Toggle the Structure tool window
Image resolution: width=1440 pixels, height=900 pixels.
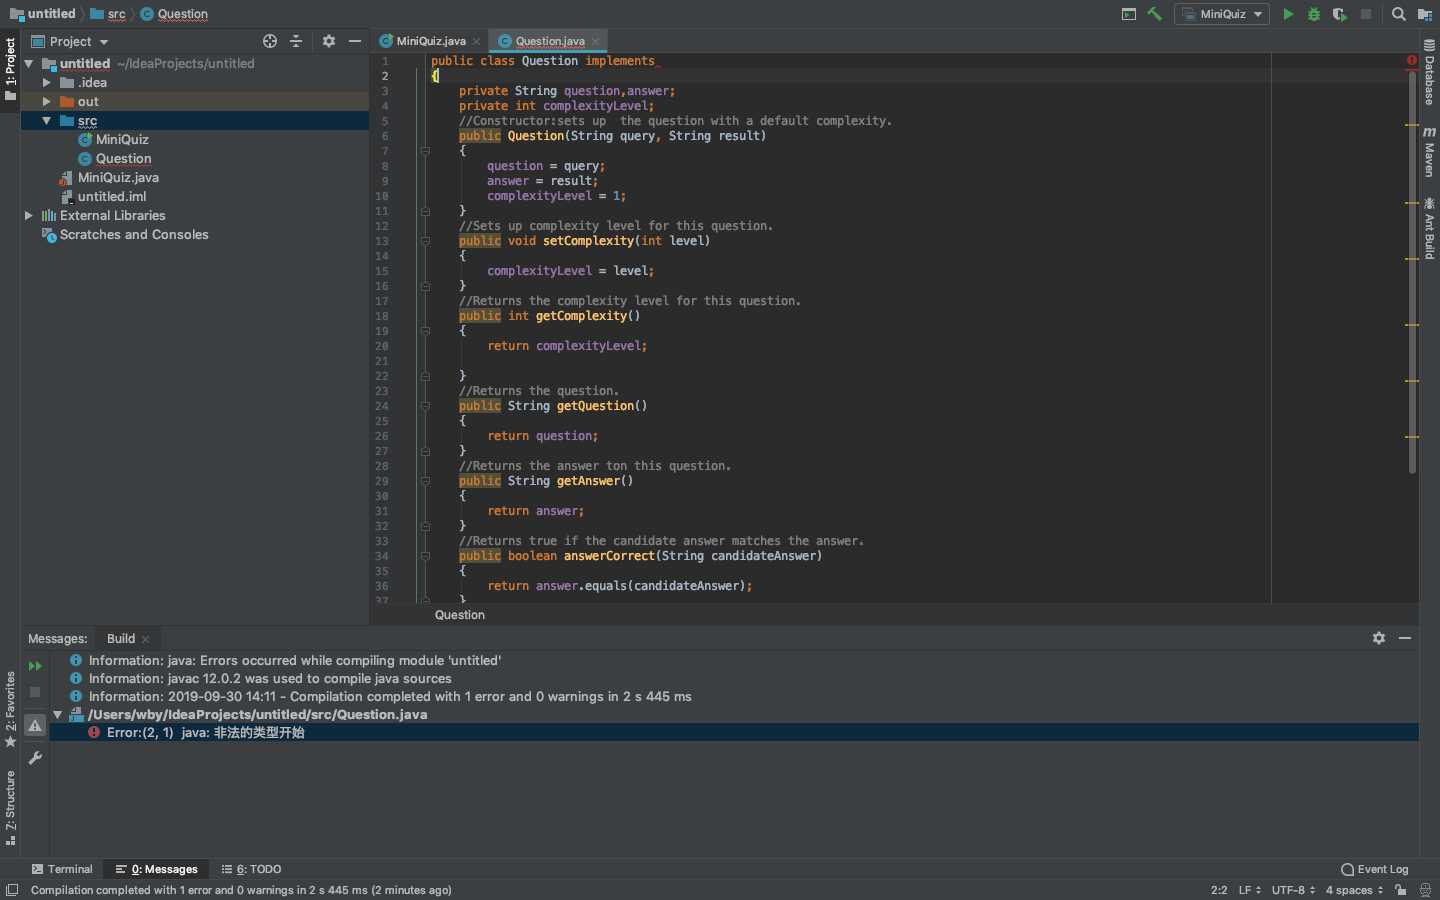click(x=10, y=808)
